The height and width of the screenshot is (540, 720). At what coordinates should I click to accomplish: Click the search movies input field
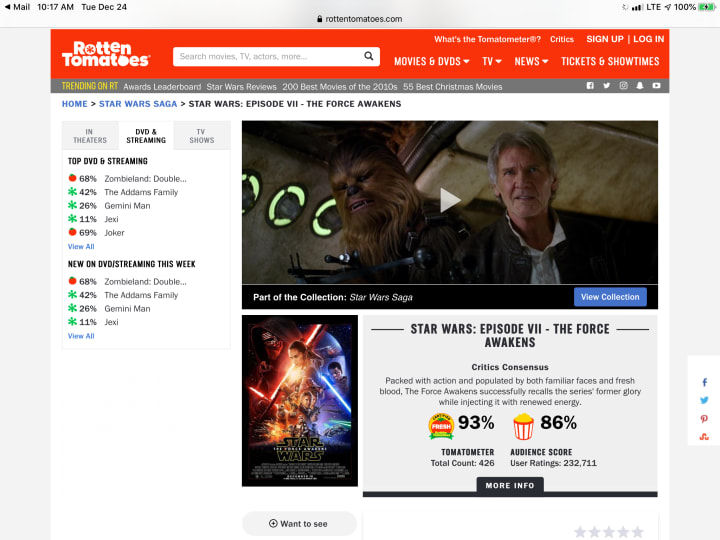pos(269,56)
